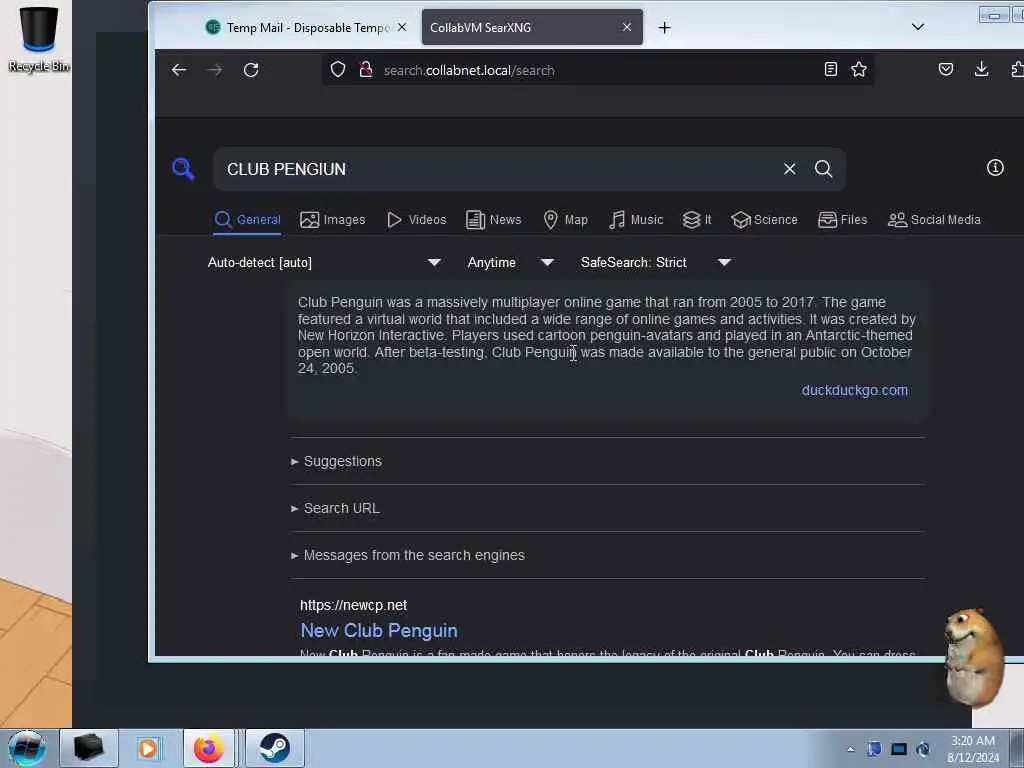This screenshot has width=1024, height=768.
Task: Click the SearXNG logo magnifier icon
Action: (183, 169)
